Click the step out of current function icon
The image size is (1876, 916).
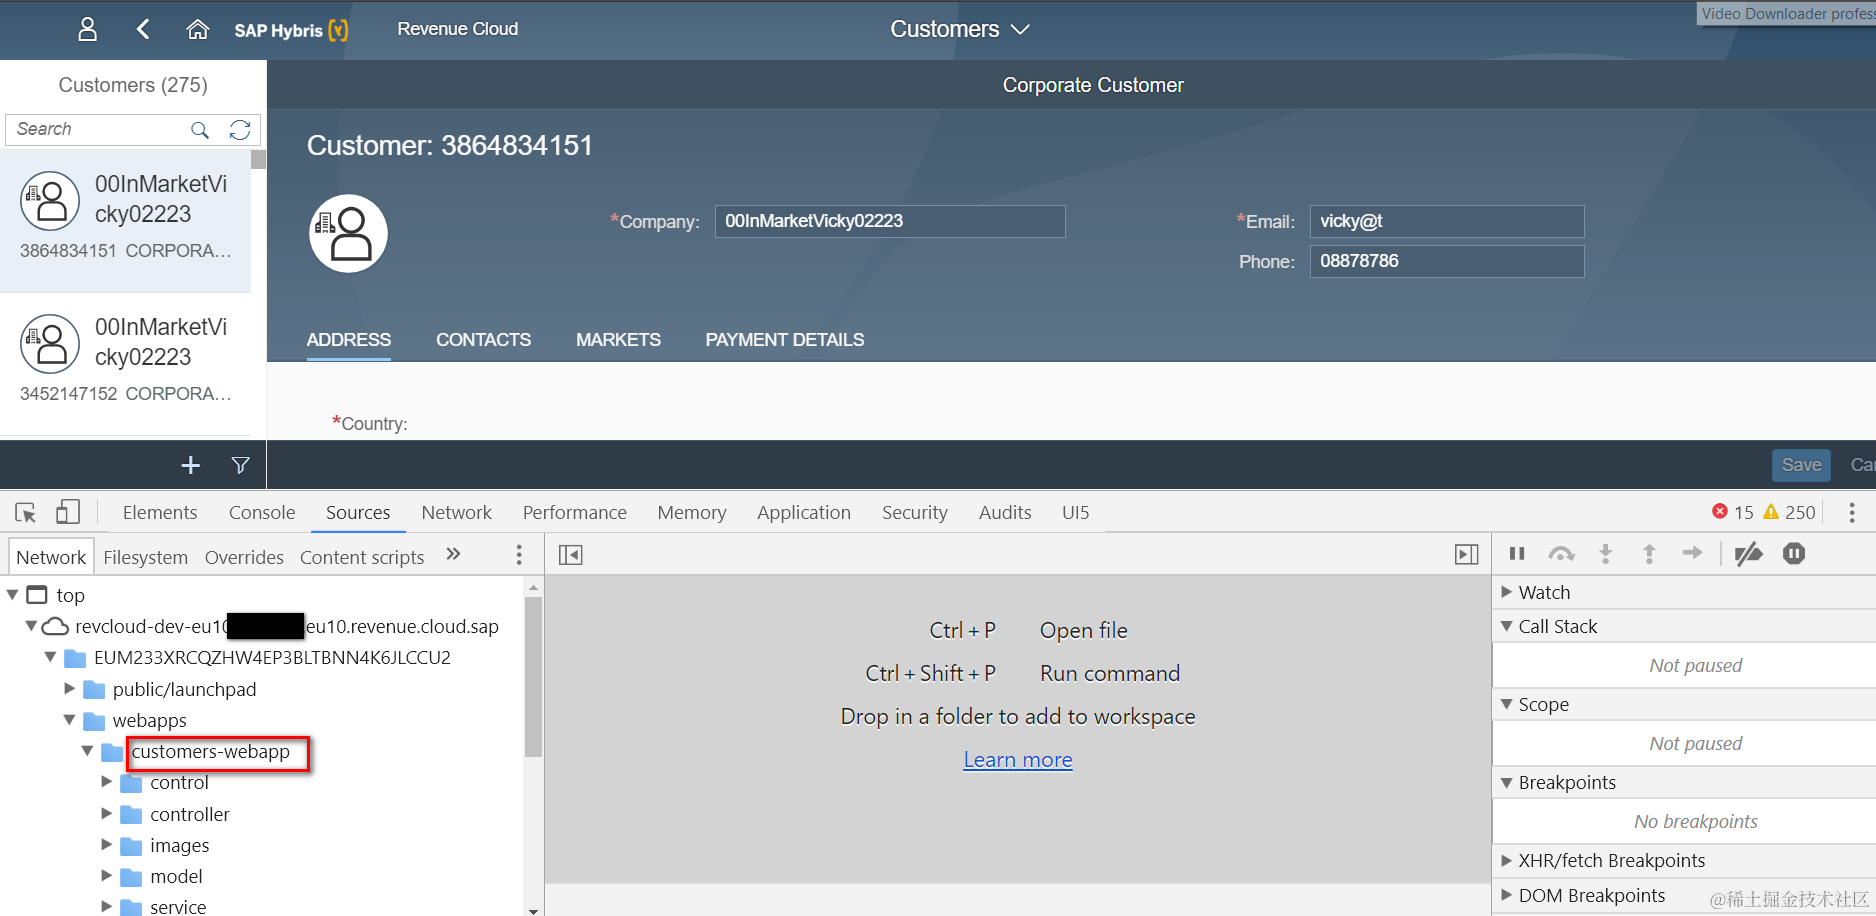point(1649,554)
